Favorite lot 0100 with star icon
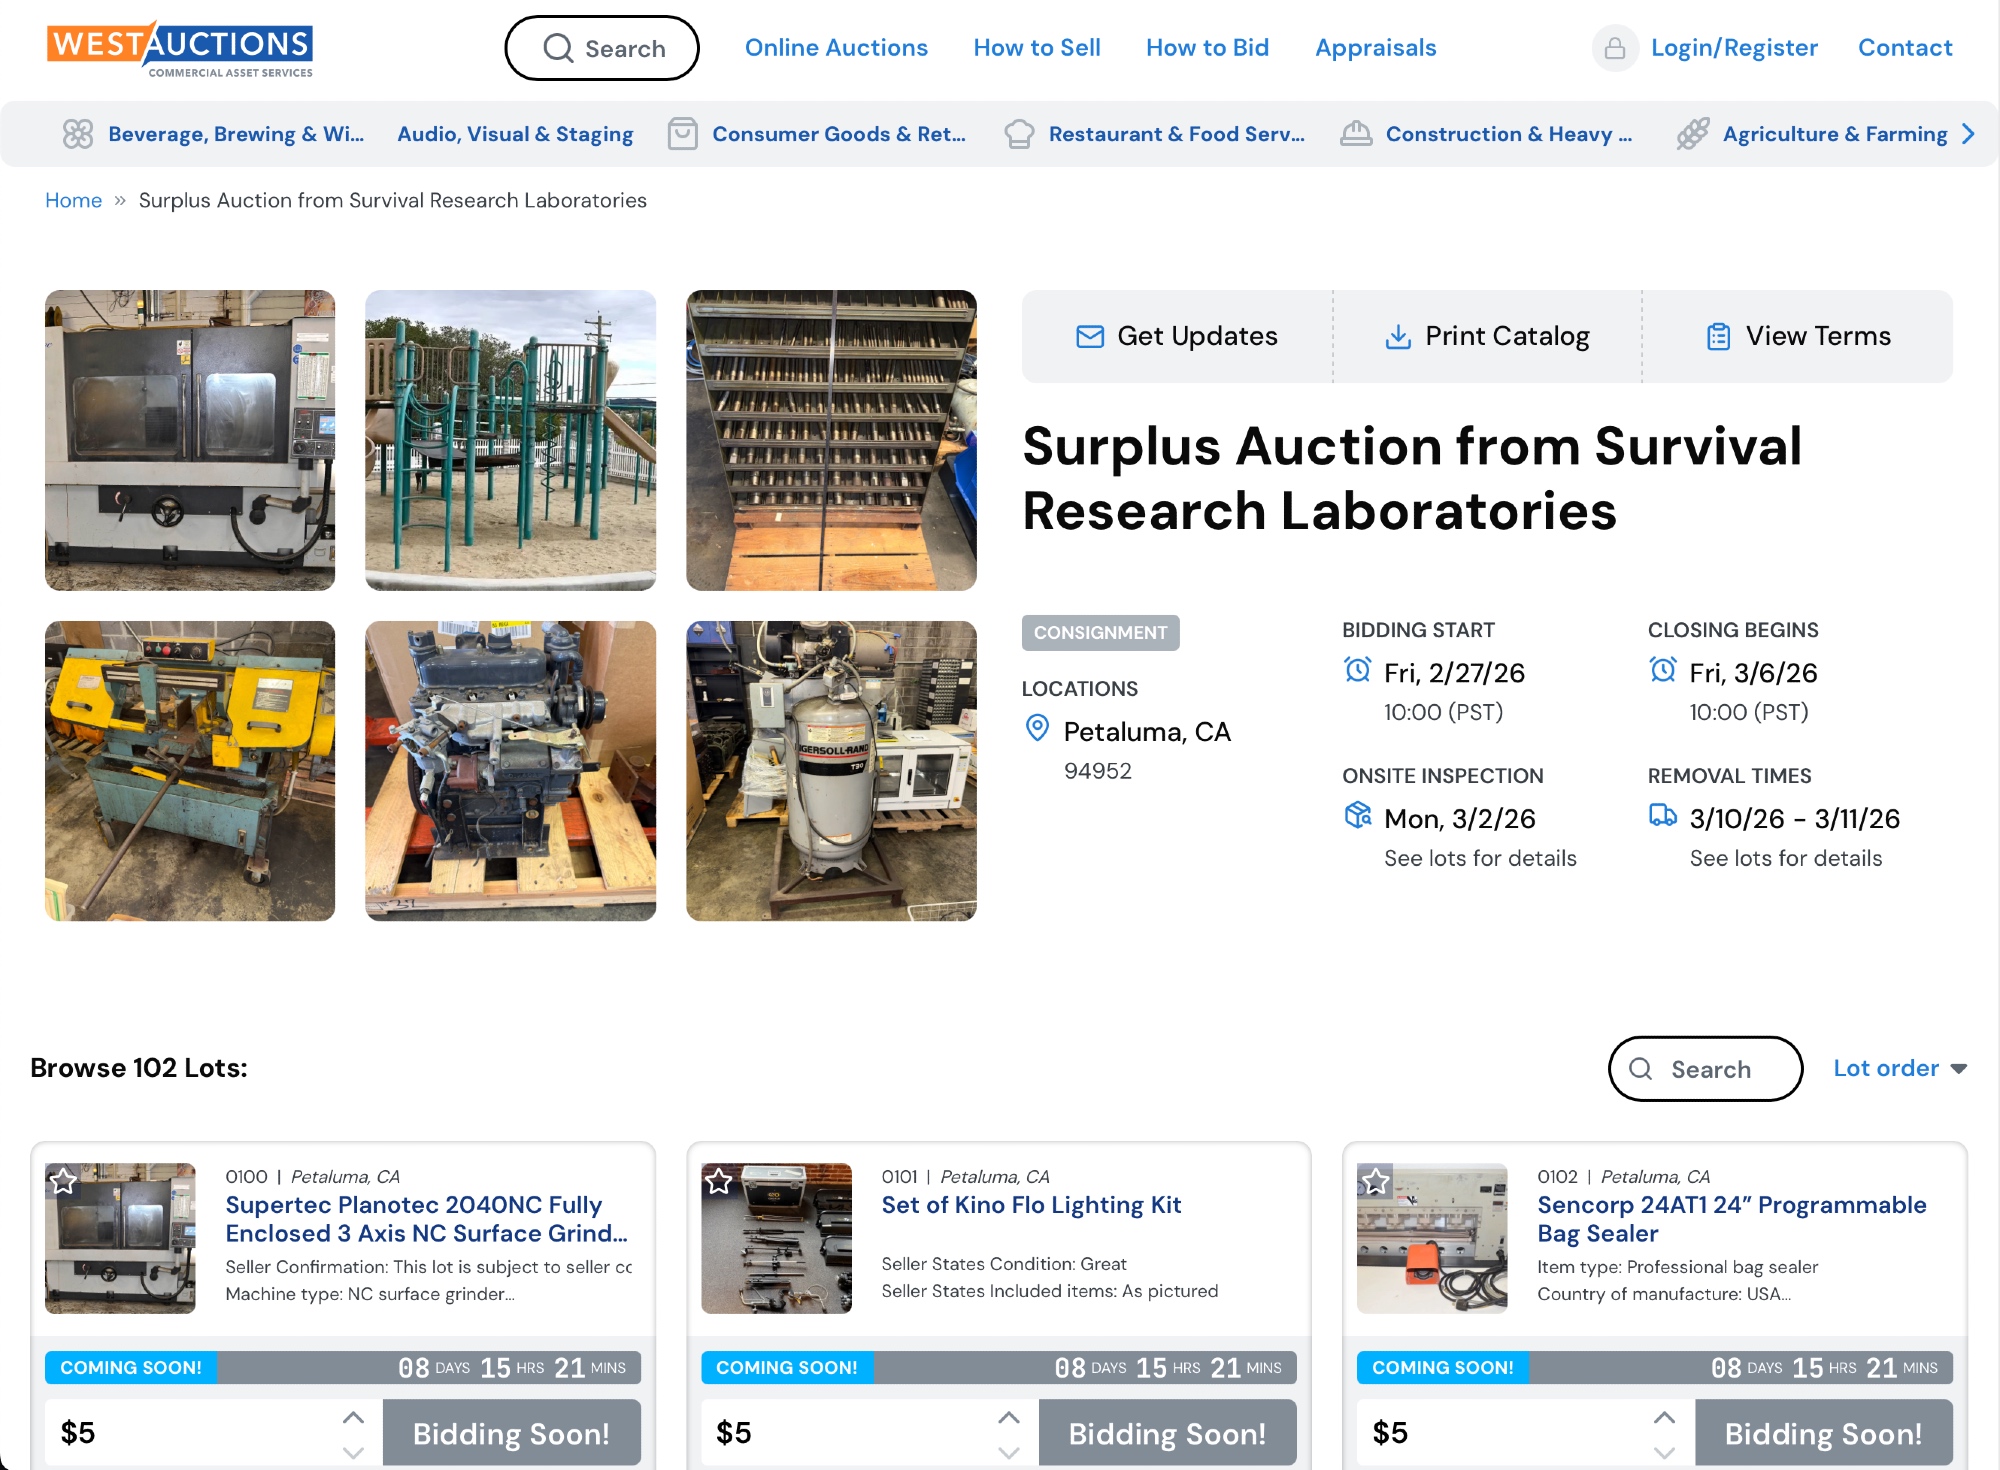Screen dimensions: 2000x1470 [x=64, y=1181]
